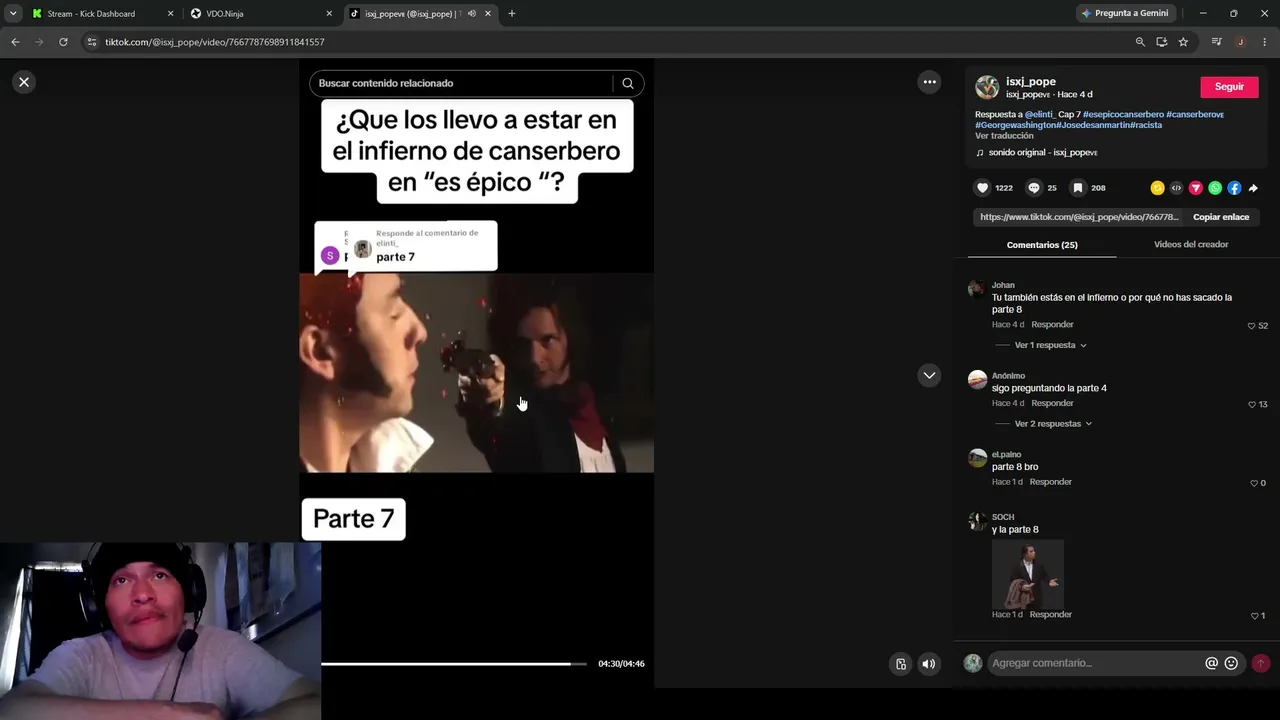
Task: Like SOCH's 'y la parte 8' comment
Action: pyautogui.click(x=1254, y=616)
